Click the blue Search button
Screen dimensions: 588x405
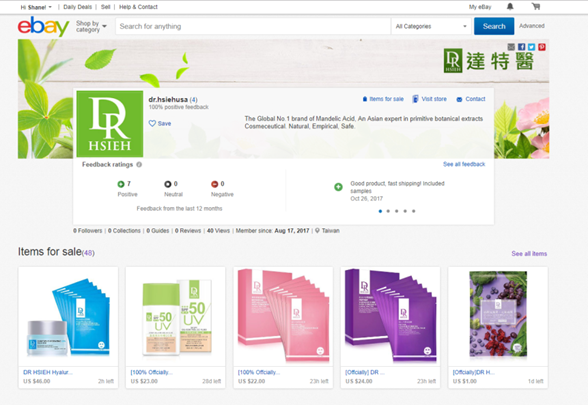click(494, 26)
